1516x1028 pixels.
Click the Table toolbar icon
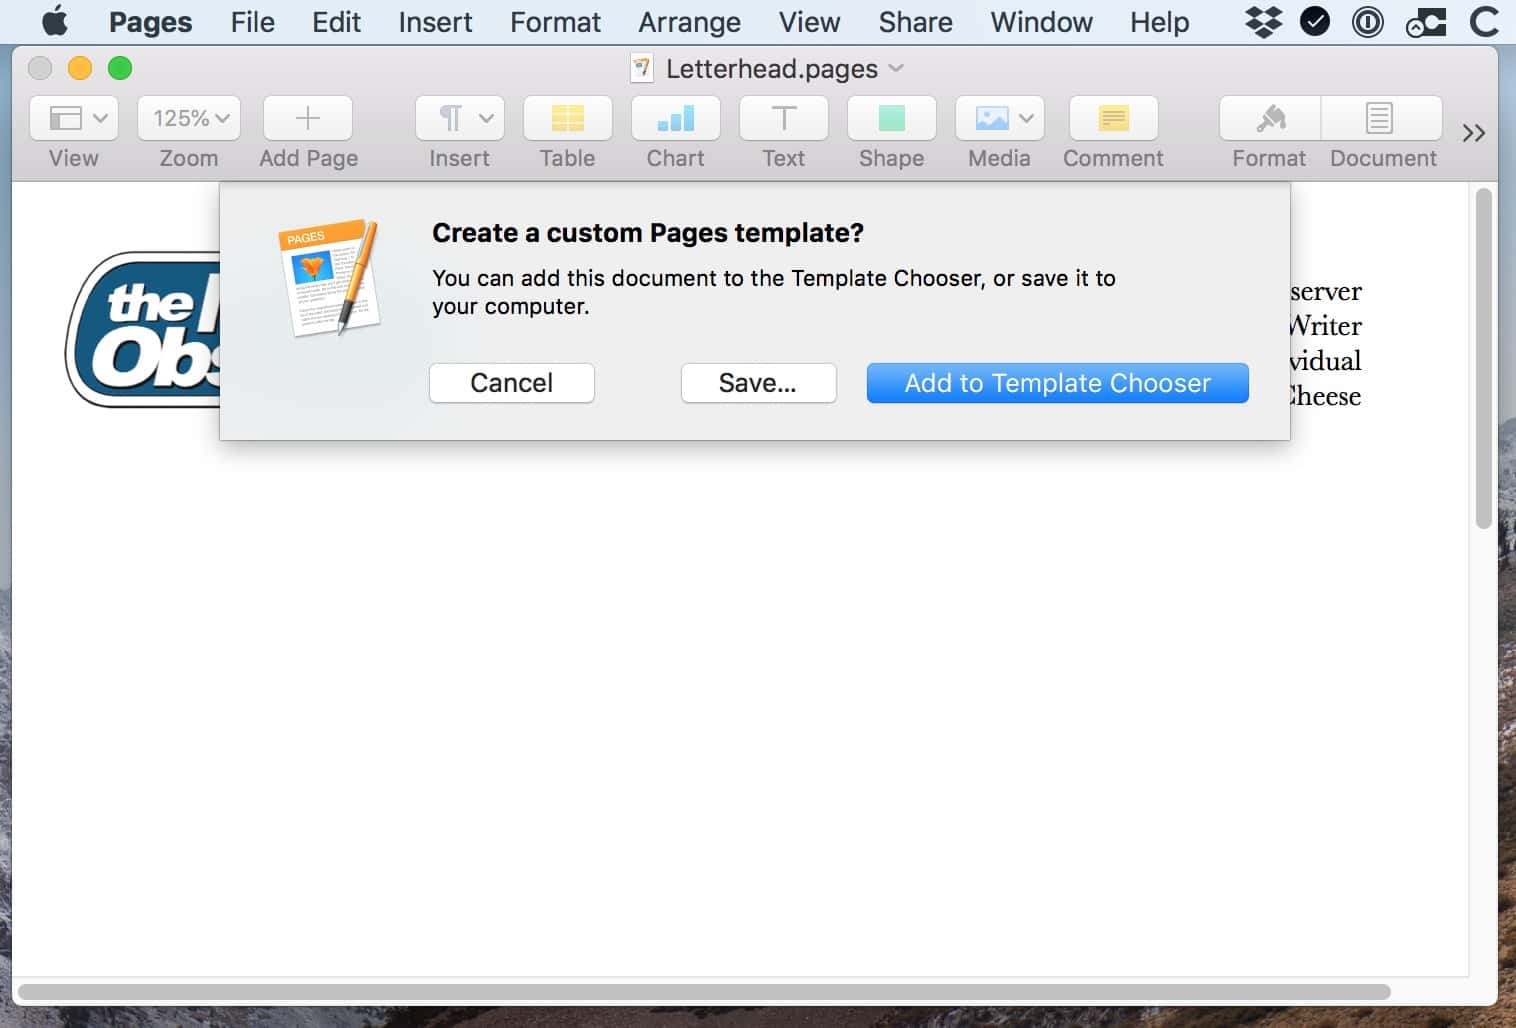567,119
